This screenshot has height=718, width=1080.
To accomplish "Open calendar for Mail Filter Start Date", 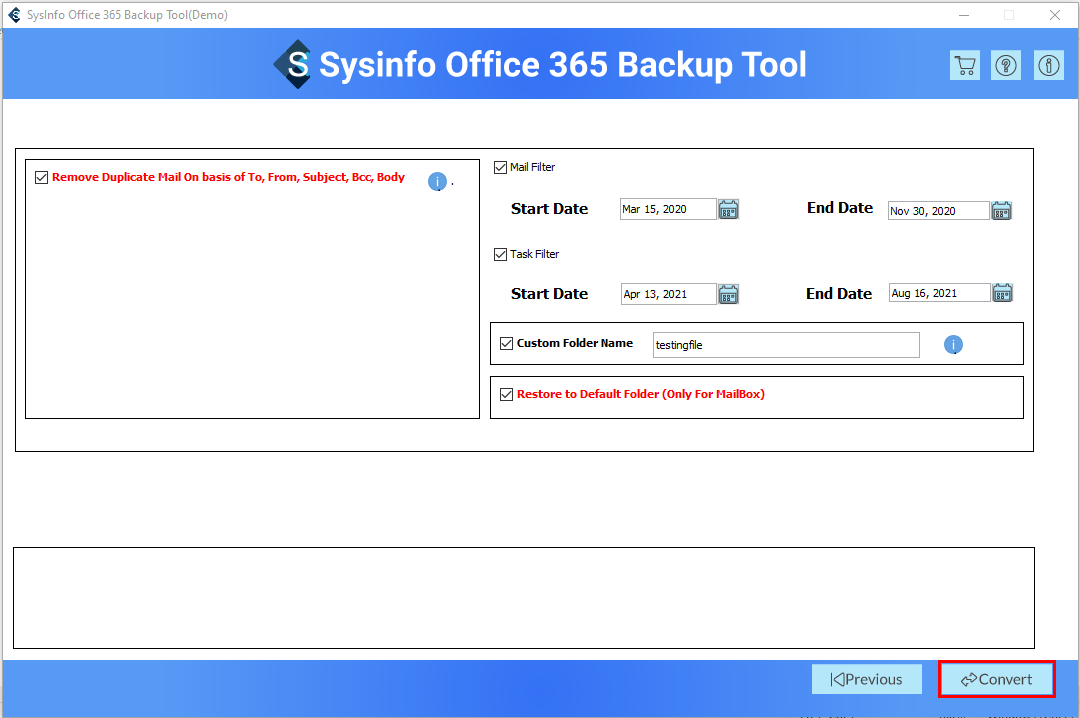I will [x=728, y=209].
